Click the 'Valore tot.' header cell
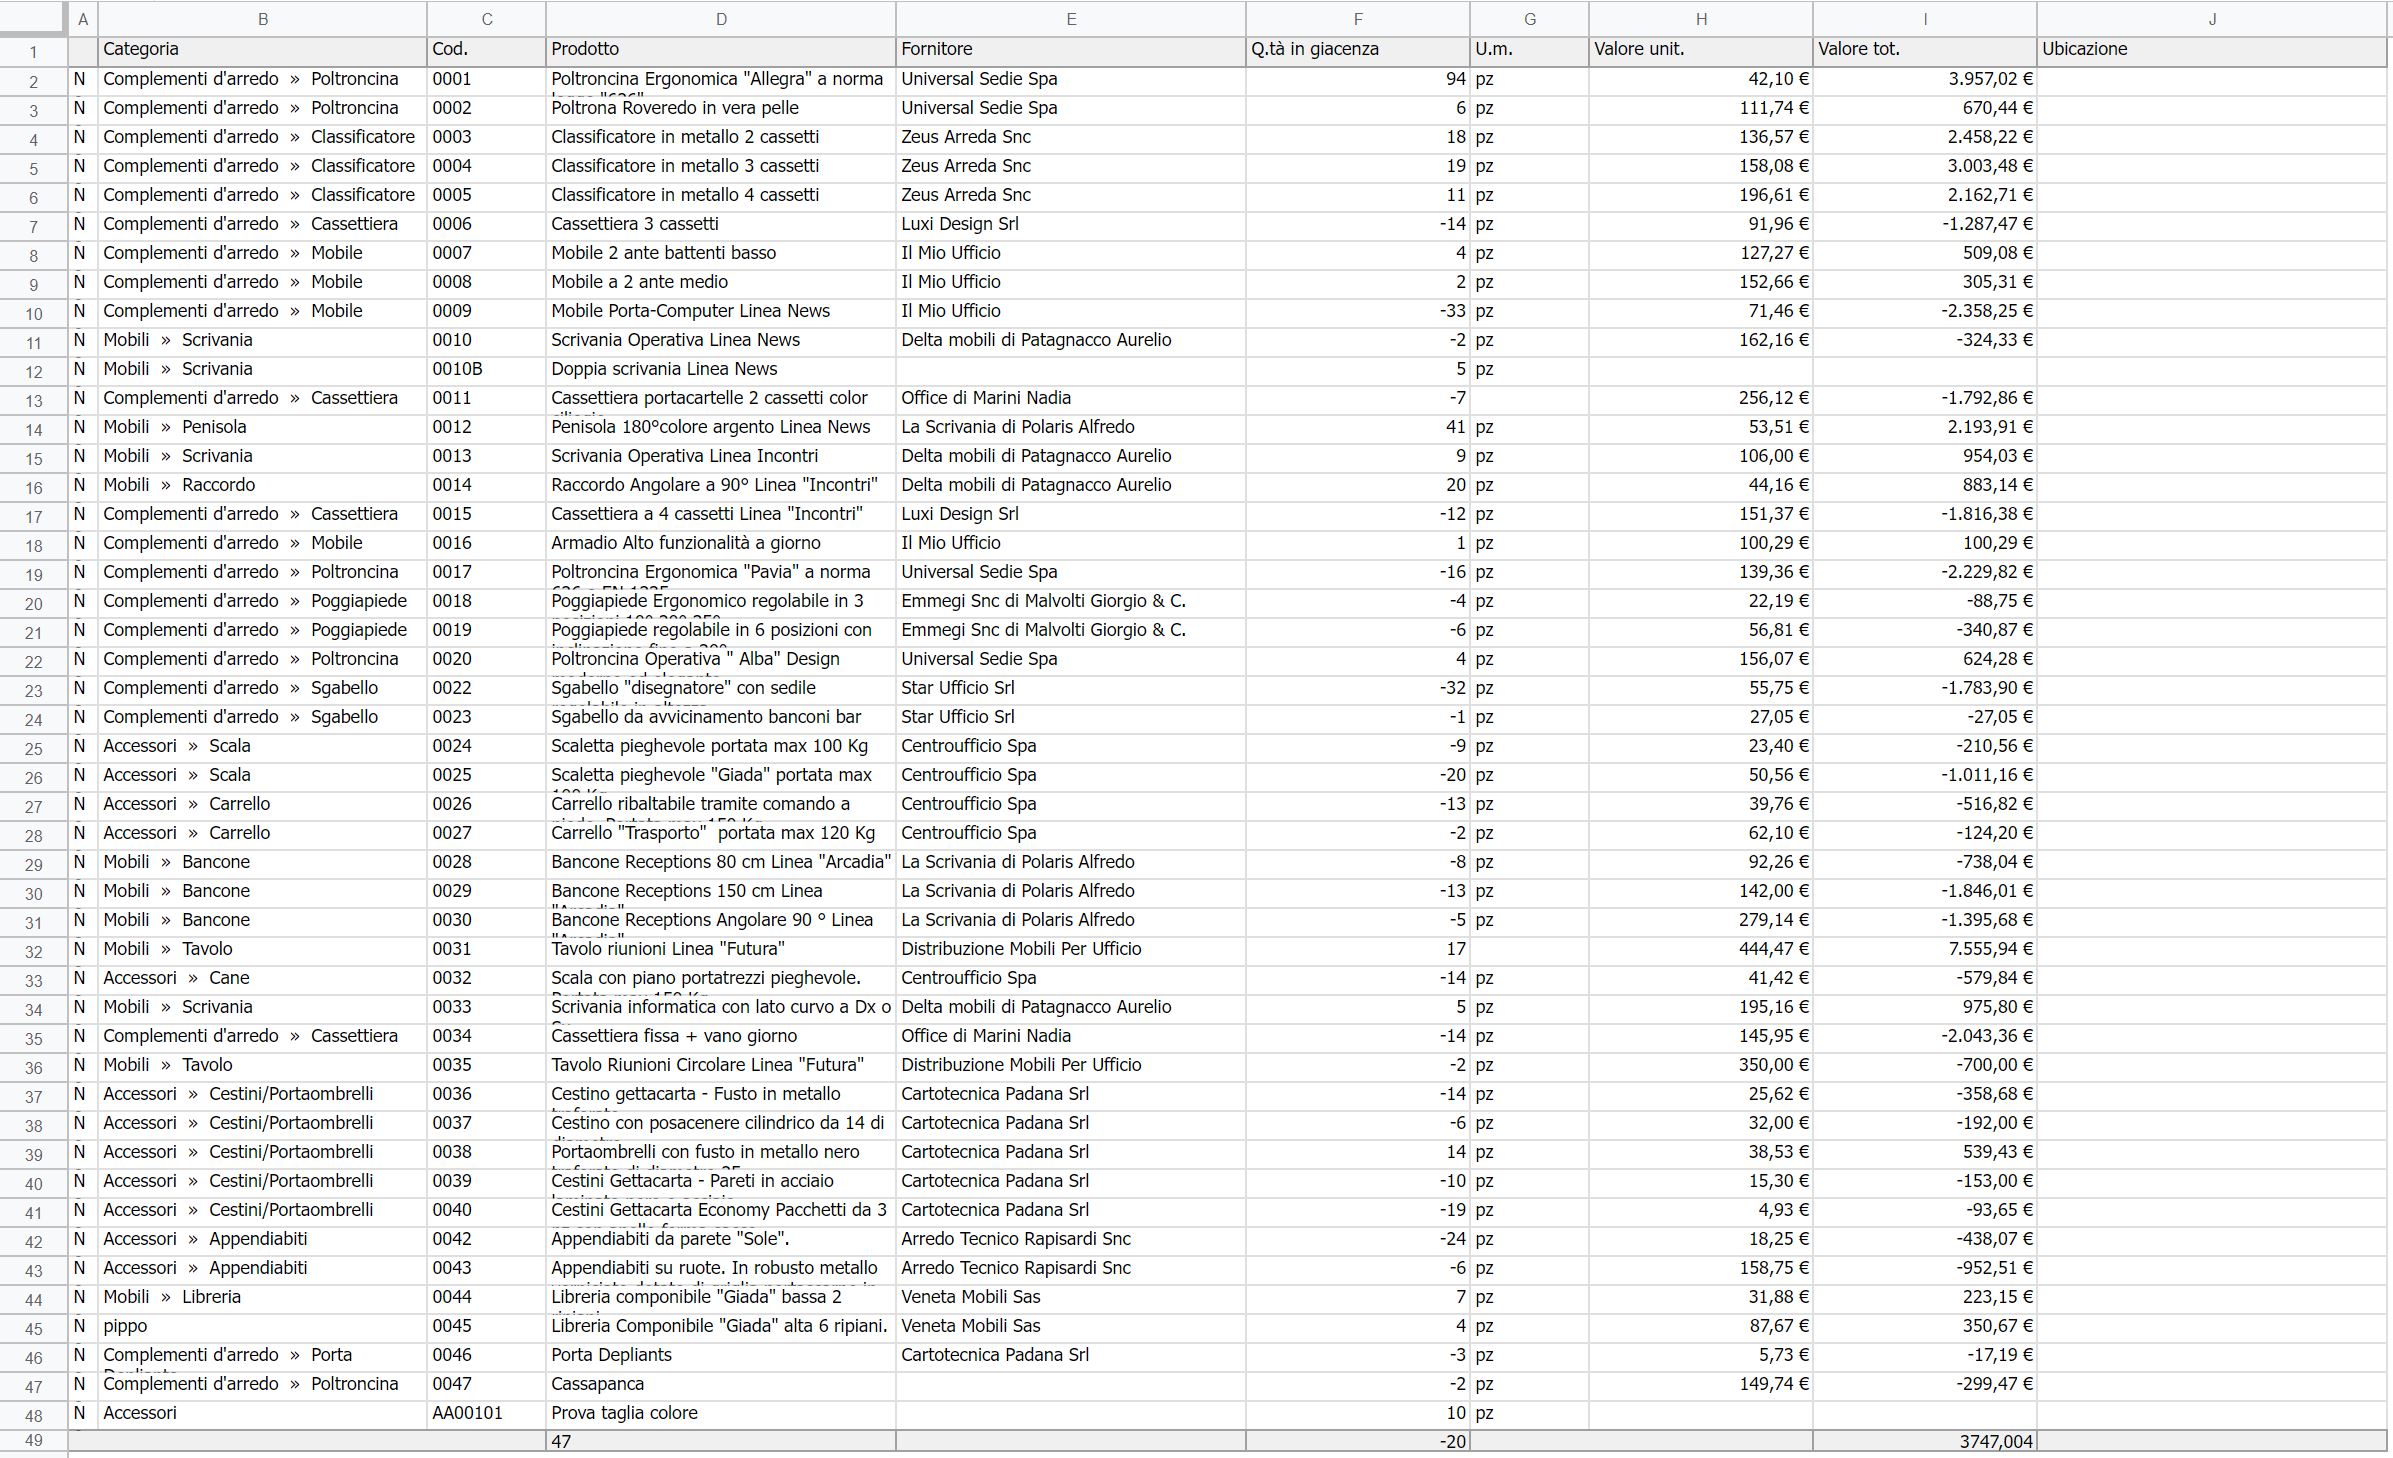This screenshot has height=1458, width=2393. coord(1925,50)
